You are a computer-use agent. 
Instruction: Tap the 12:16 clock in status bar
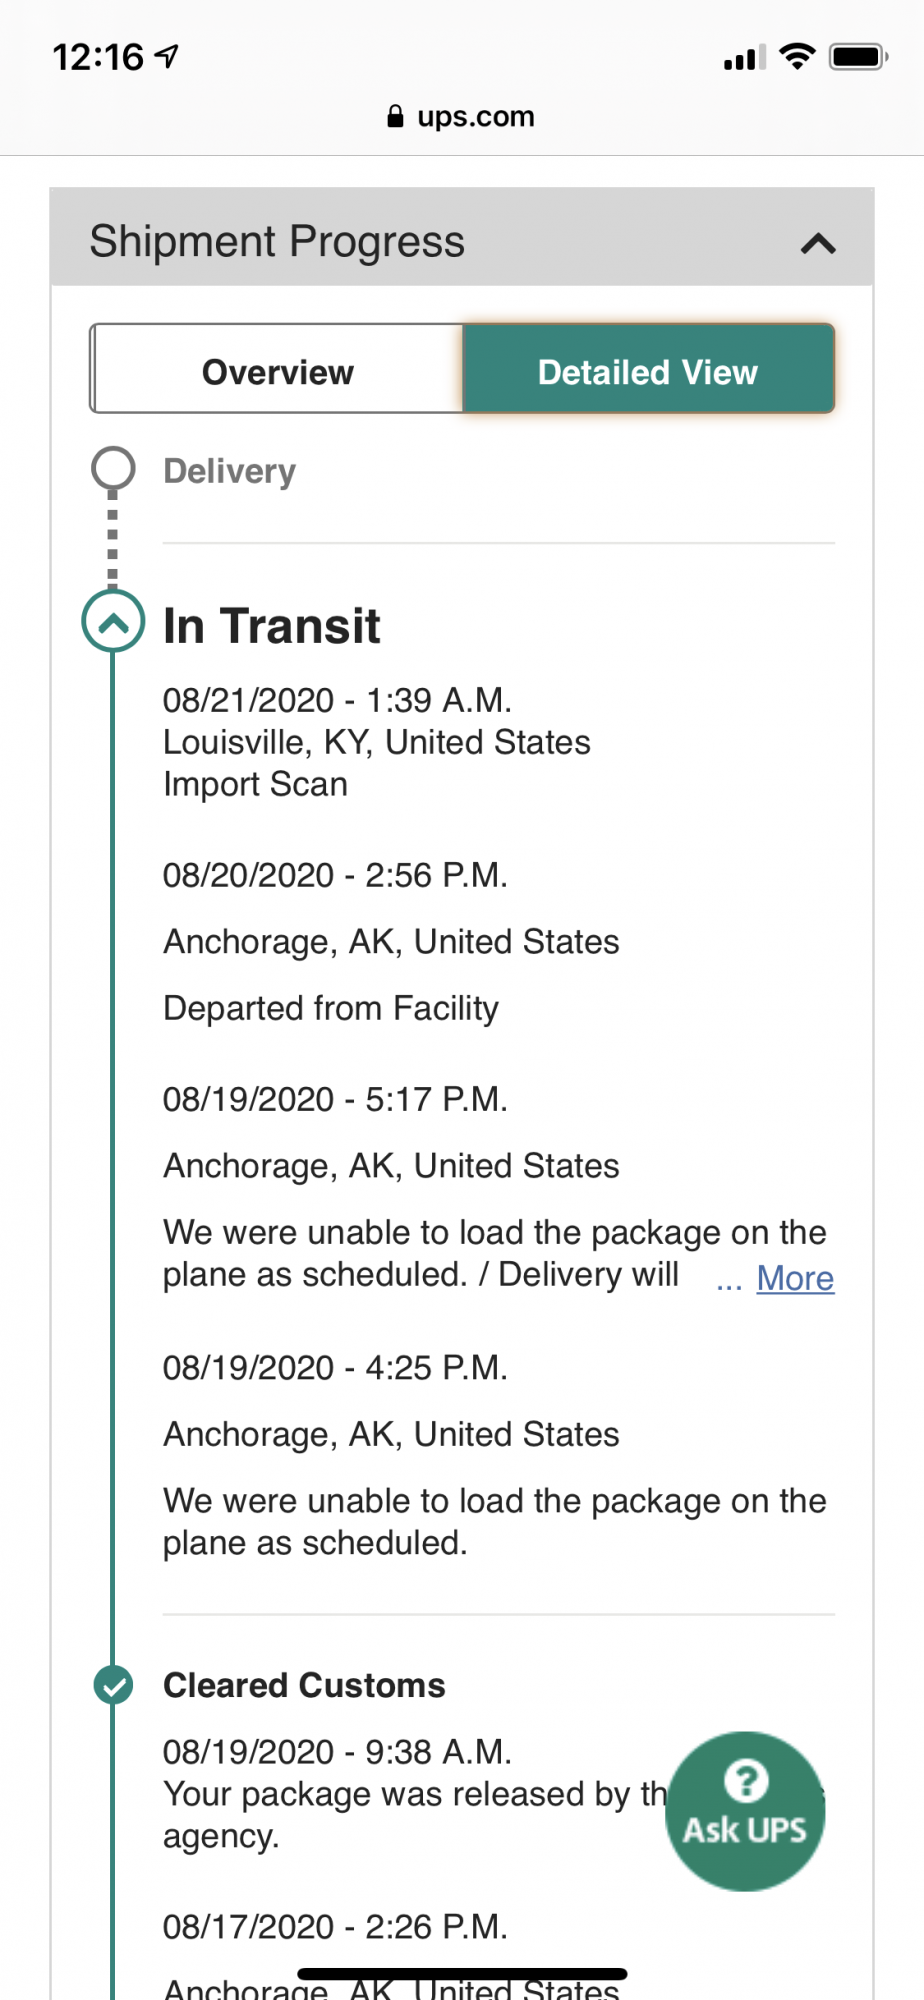click(98, 57)
